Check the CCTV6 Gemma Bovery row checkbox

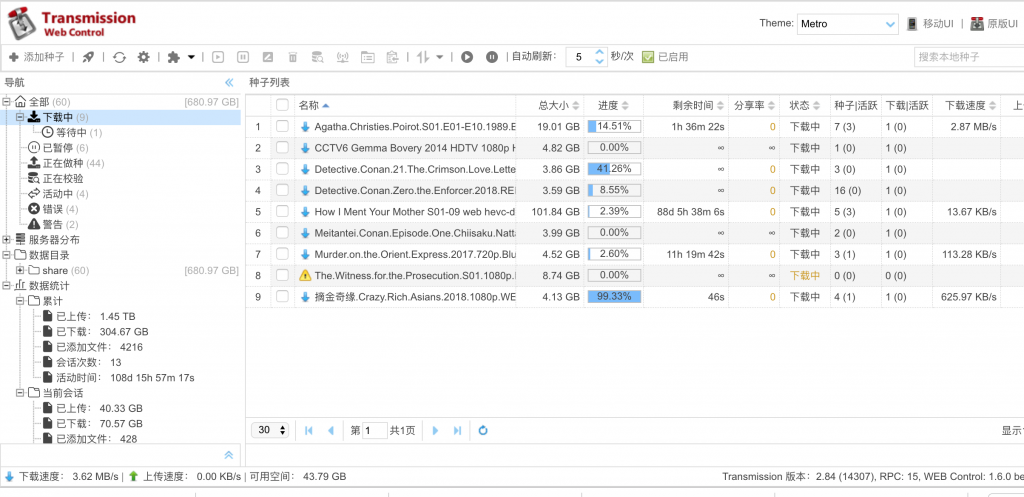coord(282,148)
